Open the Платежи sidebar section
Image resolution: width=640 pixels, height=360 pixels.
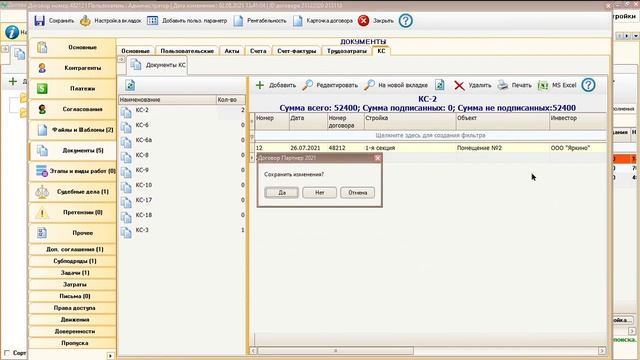pos(73,88)
